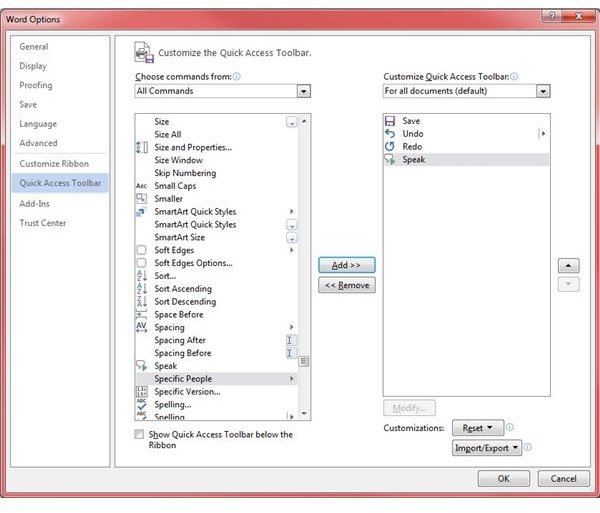Click the commands list scroll up arrow
600x513 pixels.
click(x=304, y=121)
